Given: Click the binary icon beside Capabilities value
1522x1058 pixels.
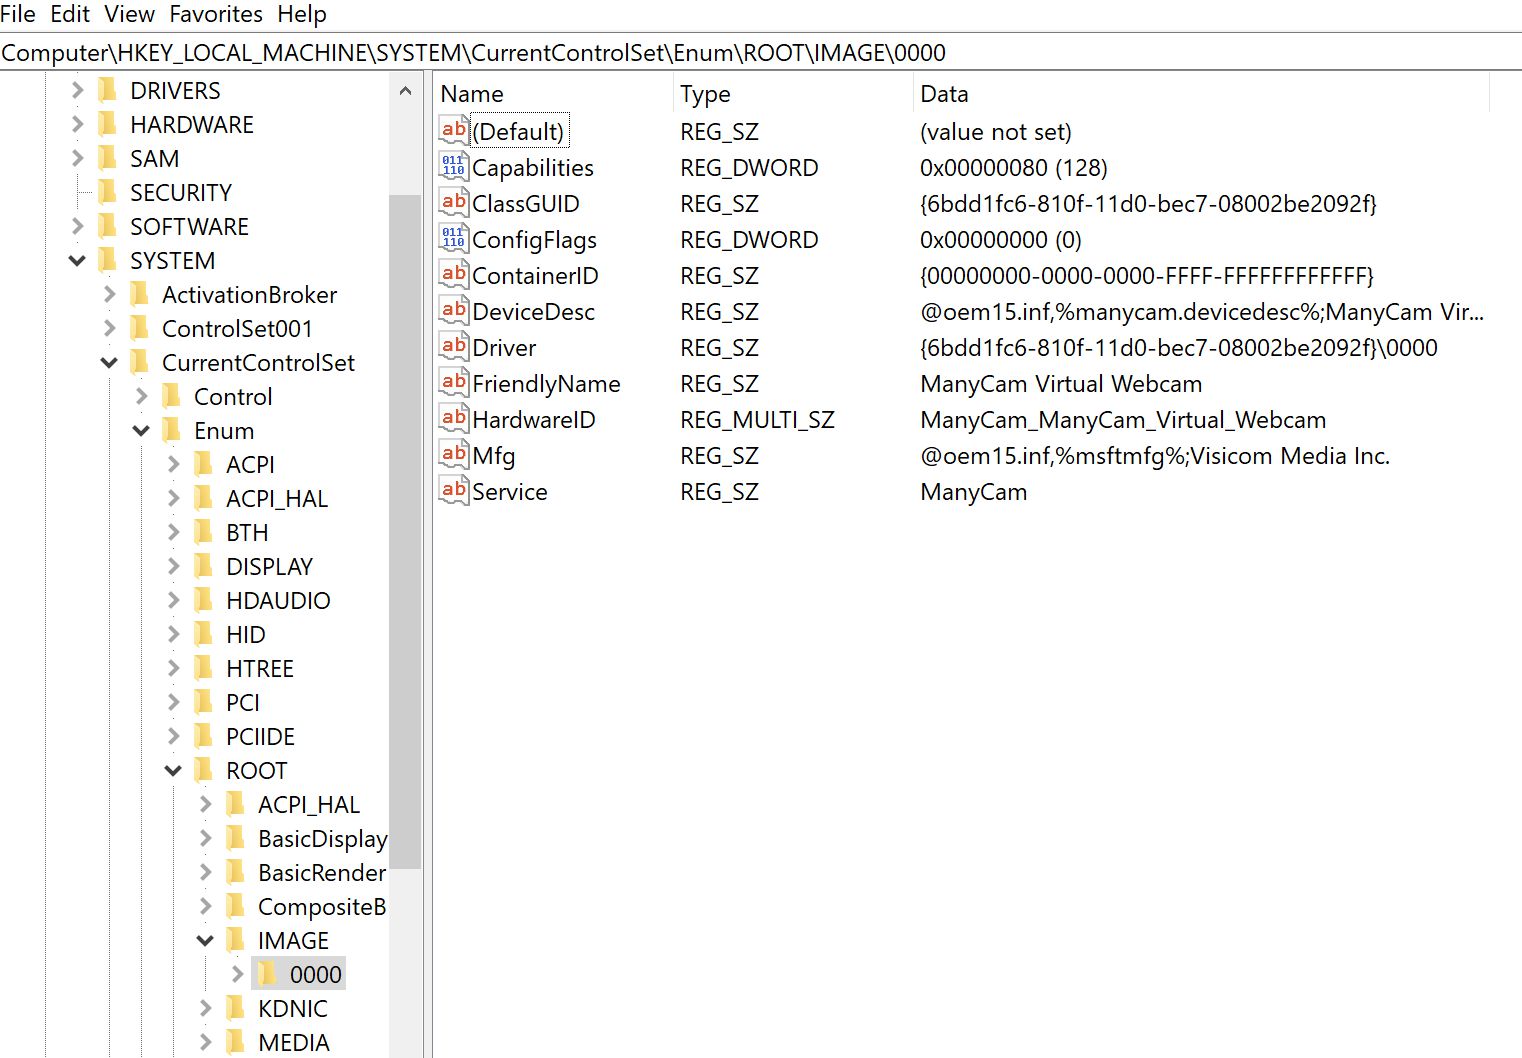Looking at the screenshot, I should tap(453, 166).
